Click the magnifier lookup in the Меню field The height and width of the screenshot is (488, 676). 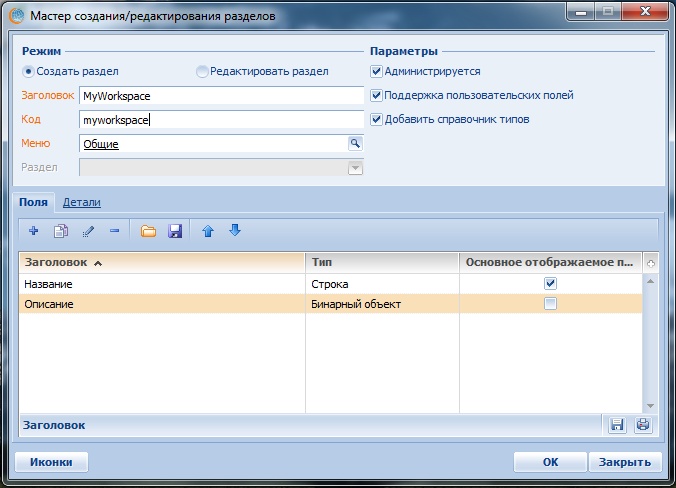point(355,144)
